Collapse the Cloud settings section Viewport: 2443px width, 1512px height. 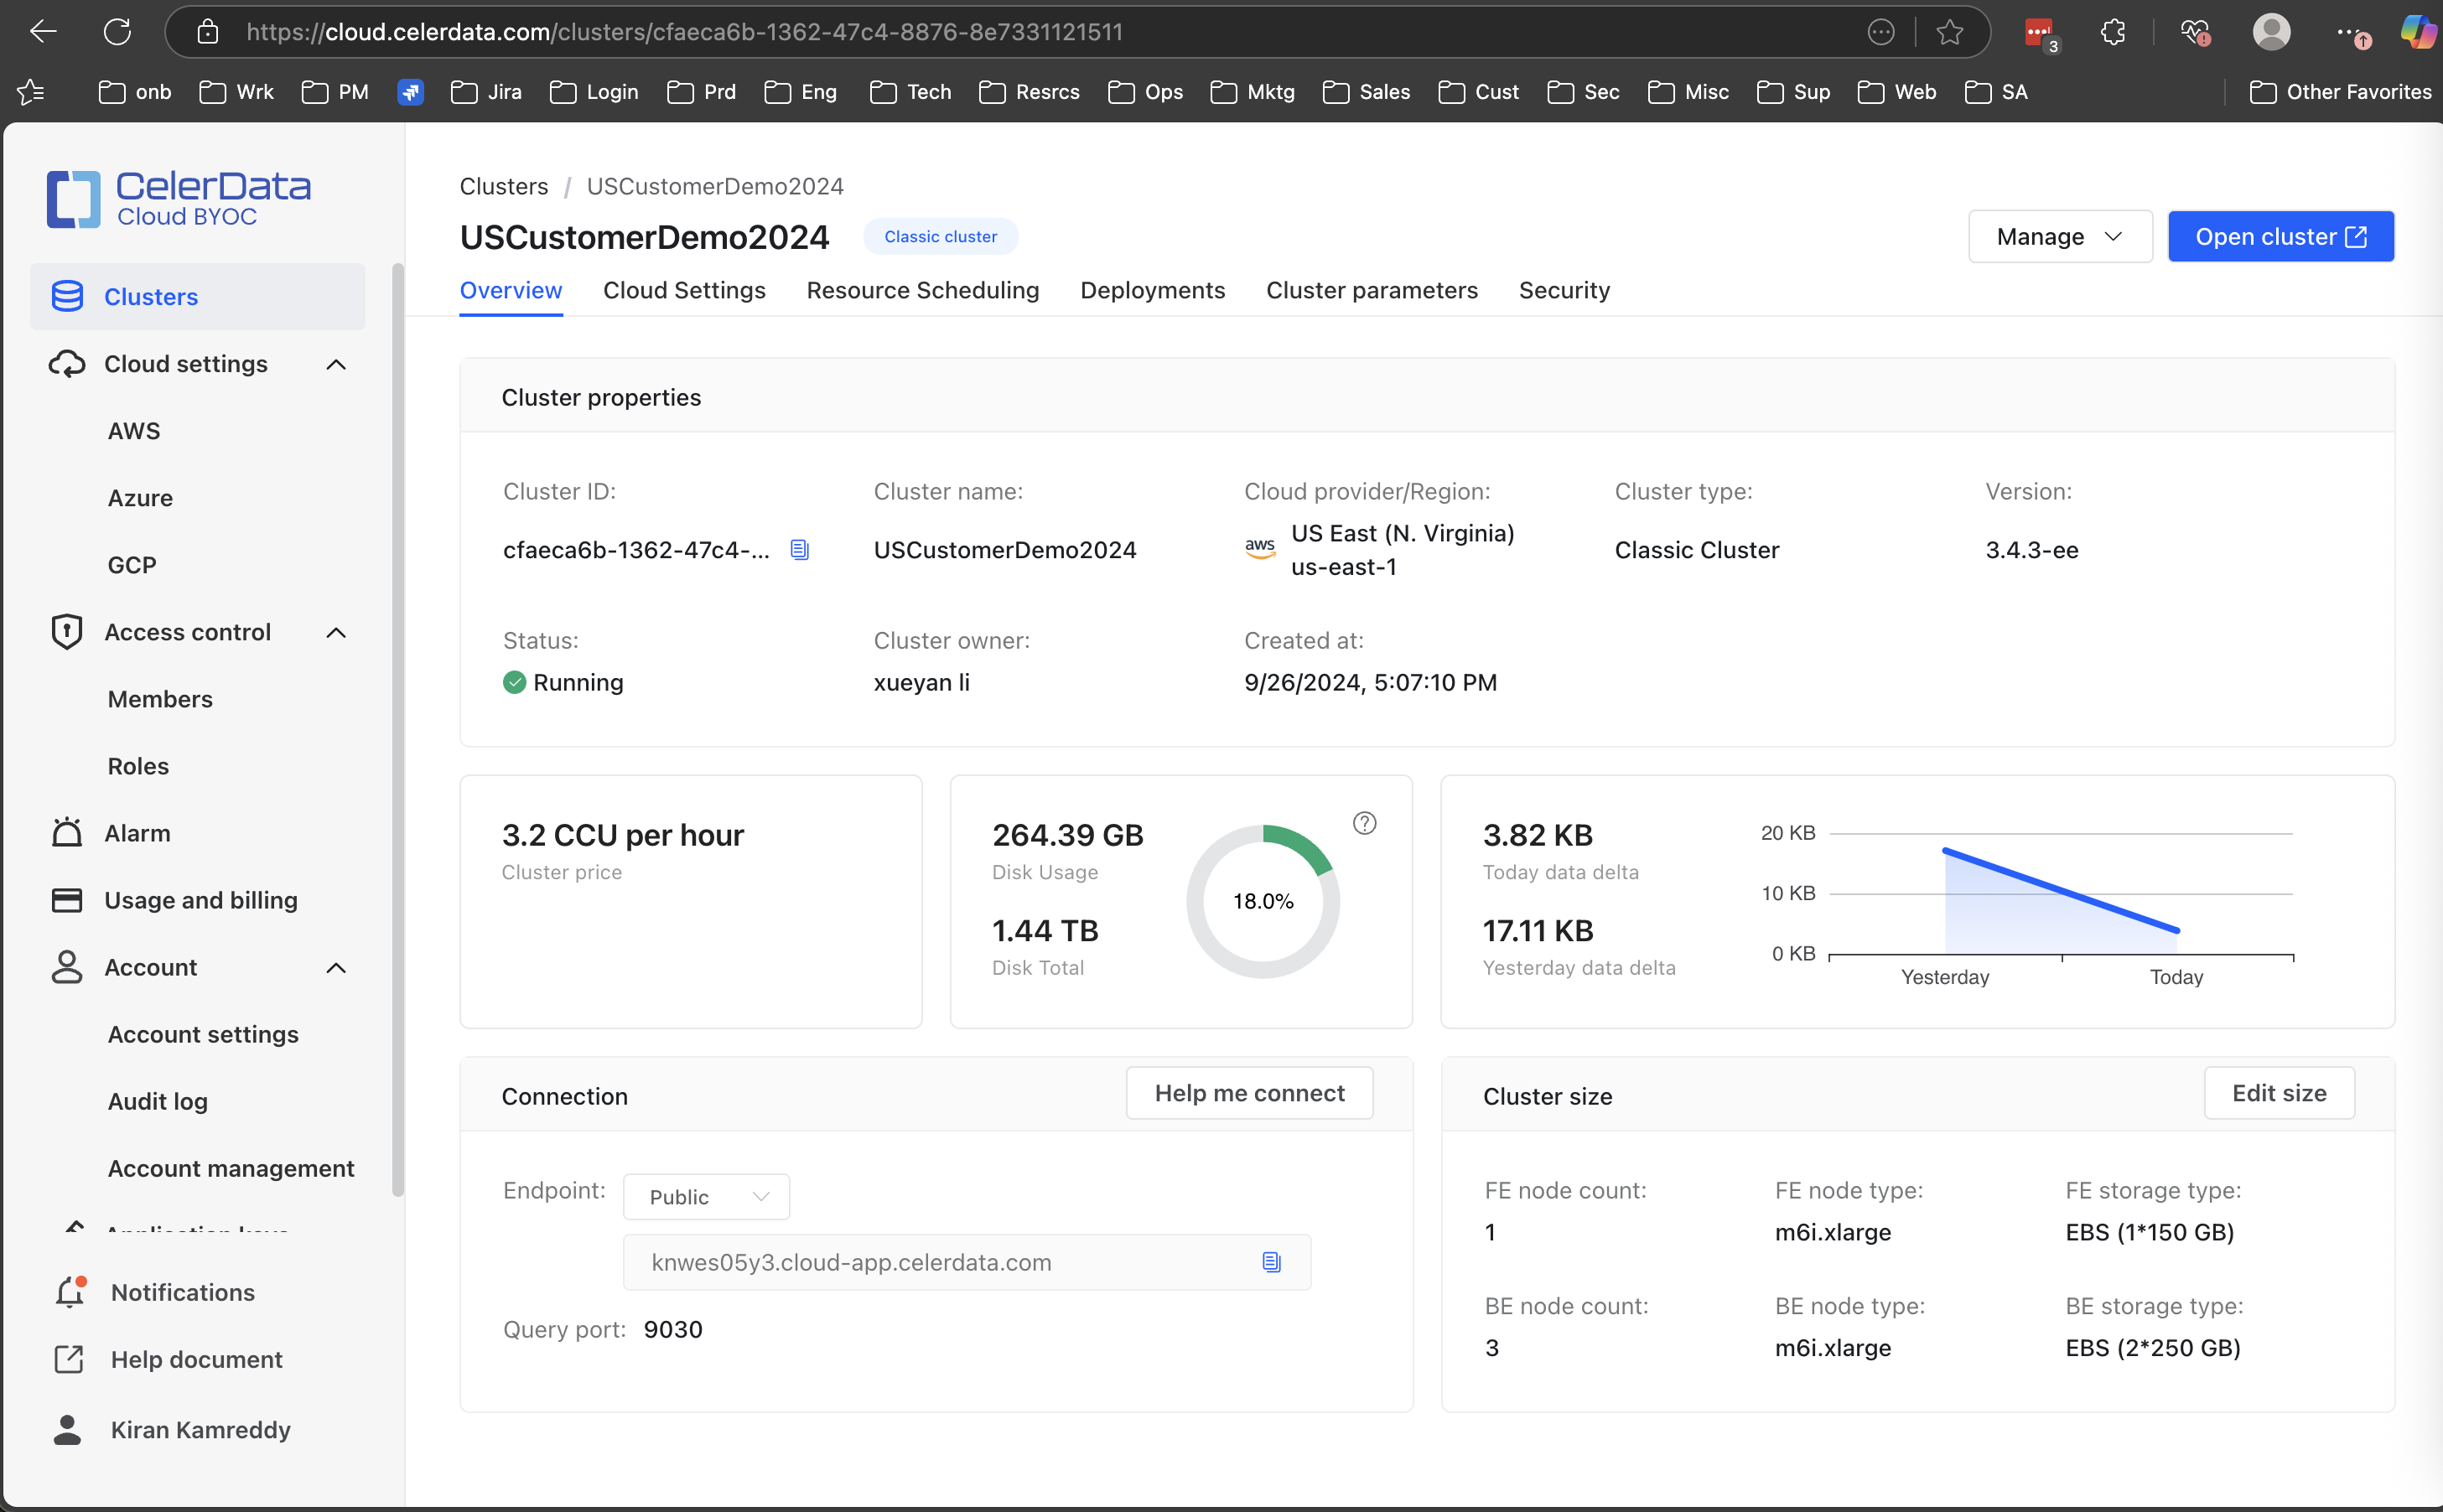[x=336, y=364]
